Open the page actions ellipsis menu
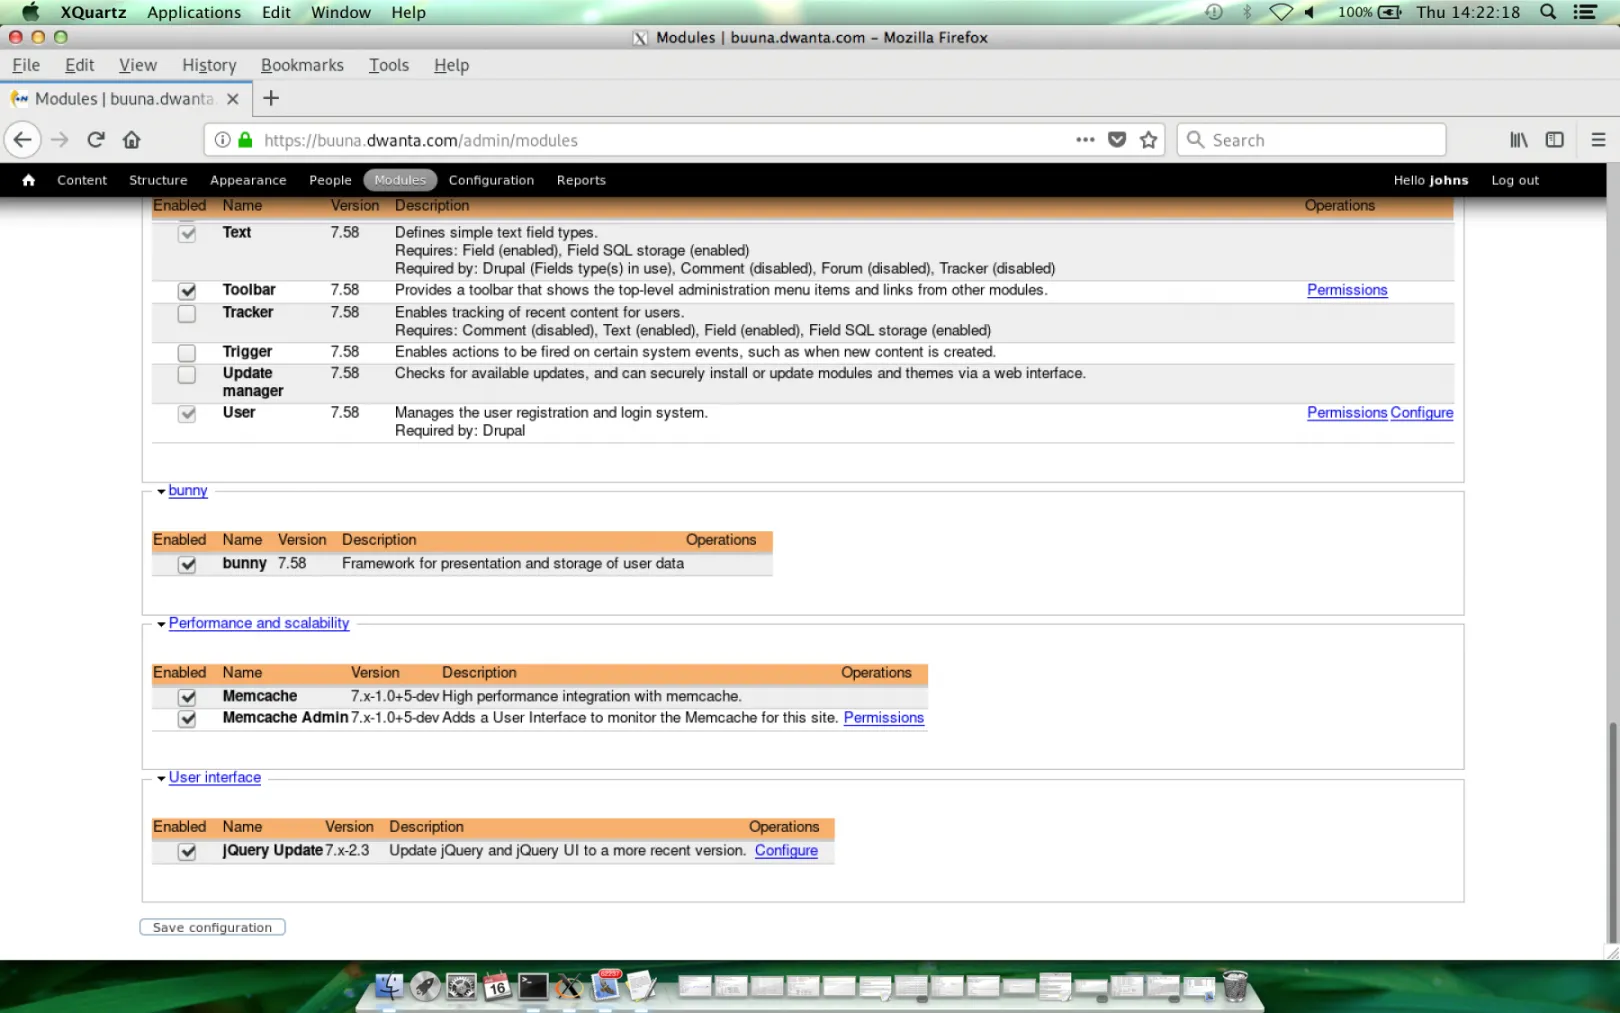Viewport: 1620px width, 1013px height. click(x=1085, y=140)
